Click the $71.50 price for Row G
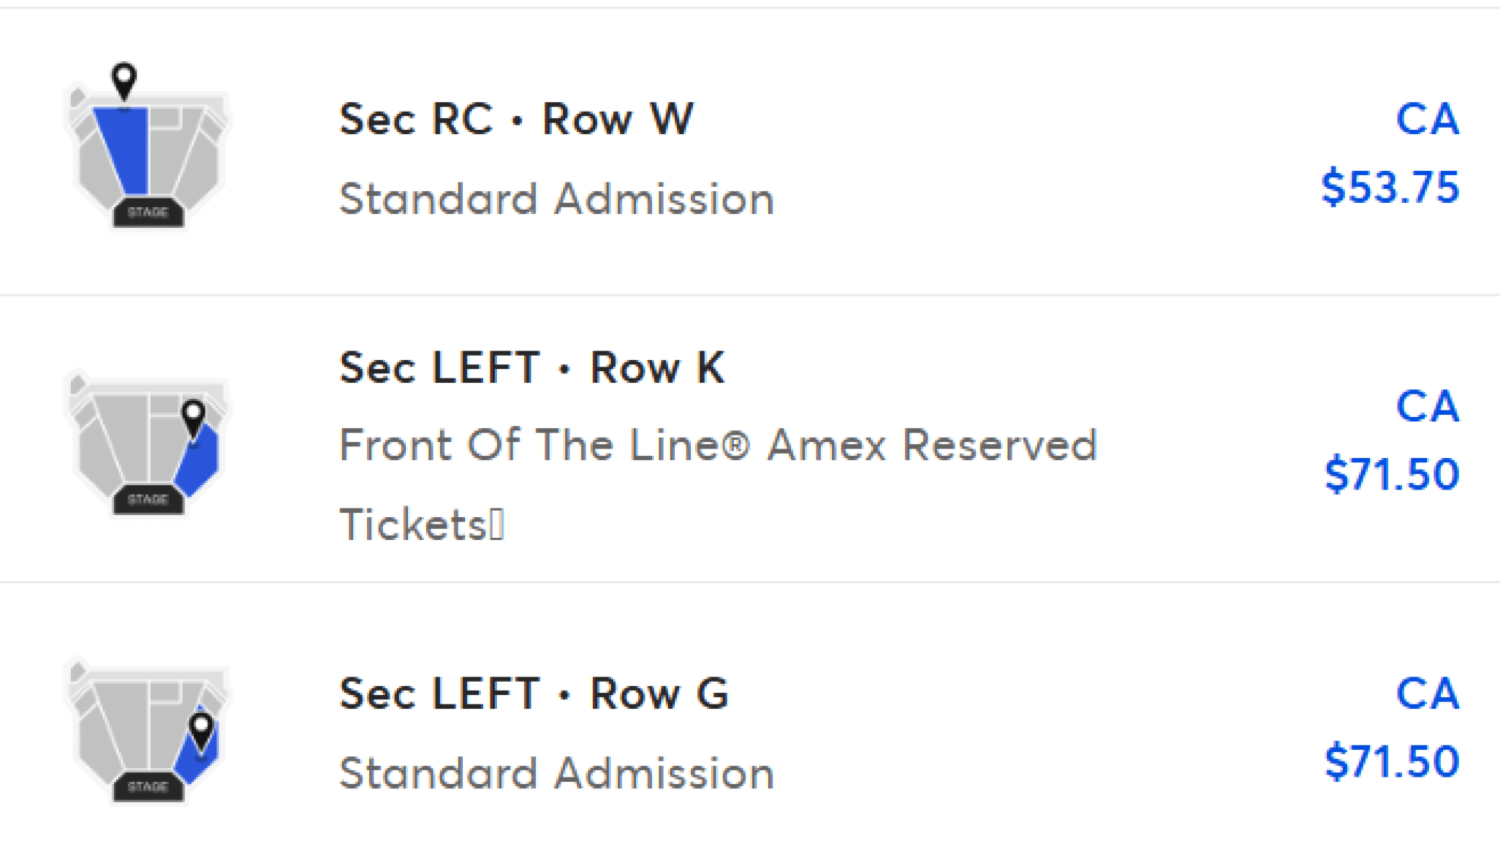1500x843 pixels. [x=1392, y=761]
